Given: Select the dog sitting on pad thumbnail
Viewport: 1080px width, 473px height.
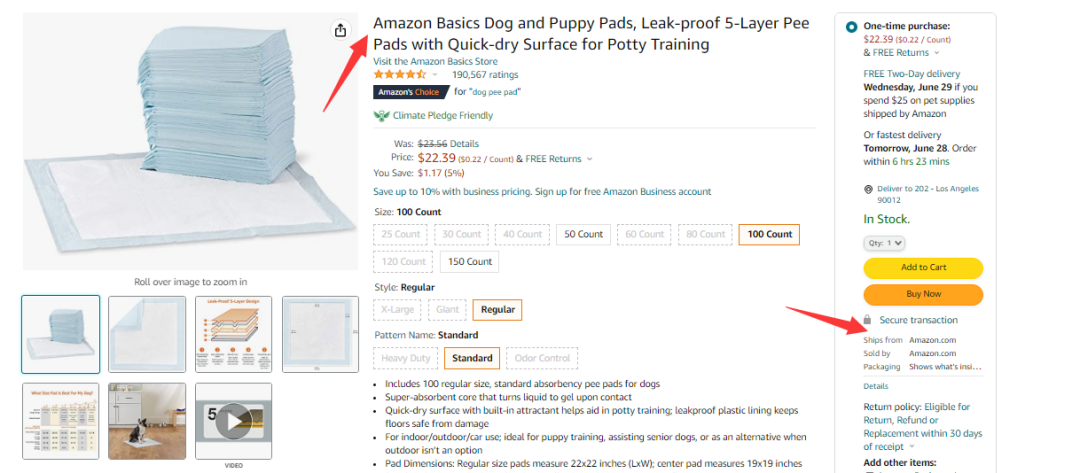Looking at the screenshot, I should (x=146, y=421).
